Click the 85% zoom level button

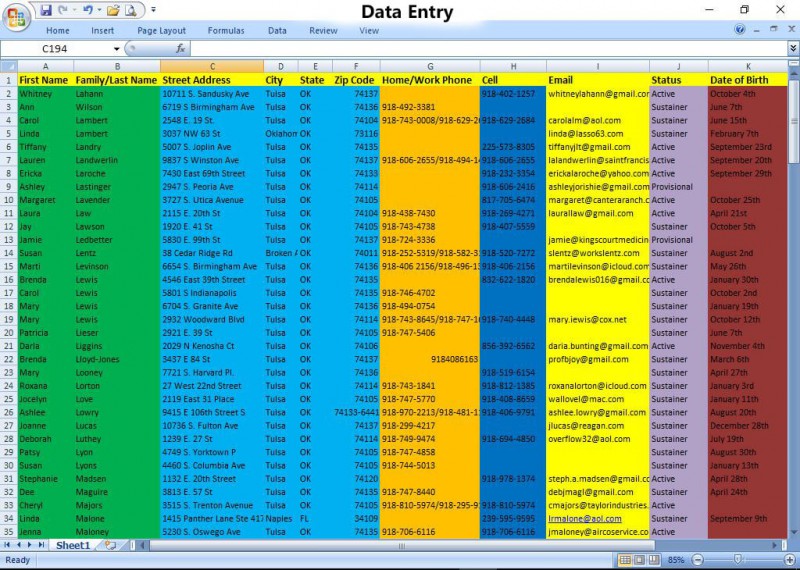point(675,560)
